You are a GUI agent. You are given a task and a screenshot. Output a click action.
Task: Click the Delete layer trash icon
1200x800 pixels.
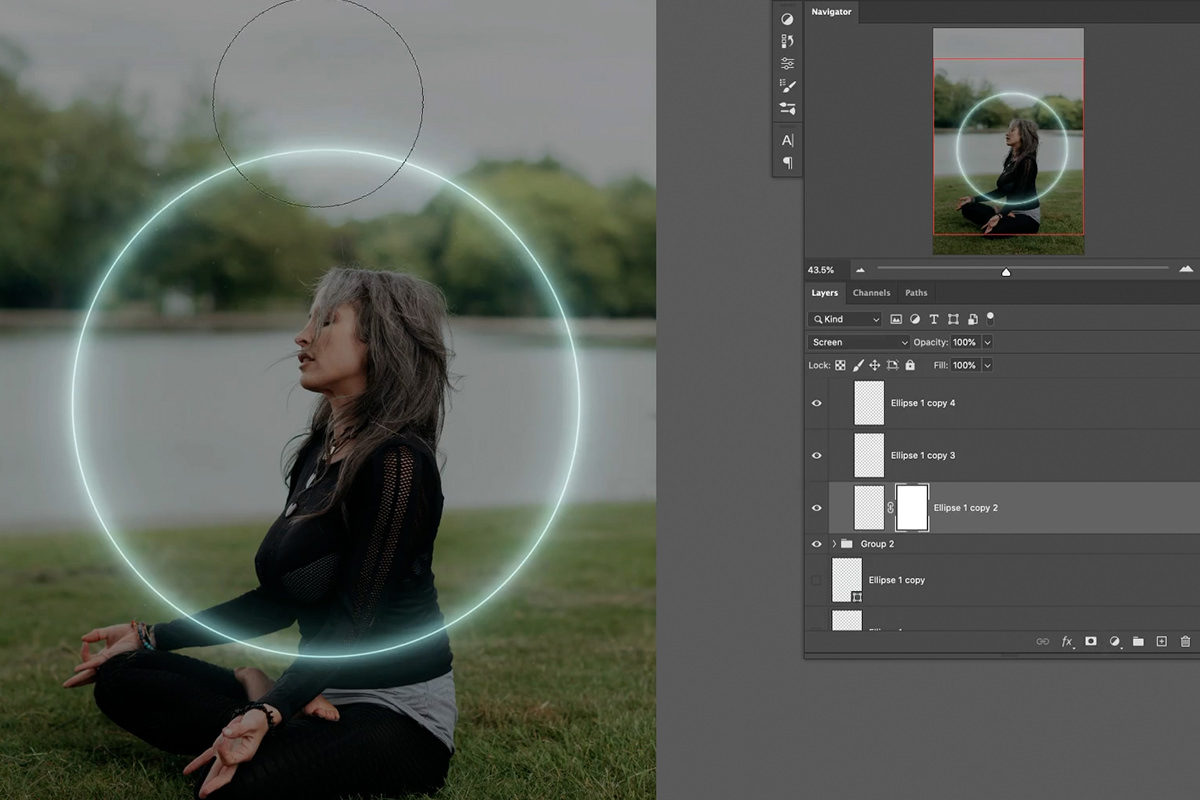(1185, 641)
